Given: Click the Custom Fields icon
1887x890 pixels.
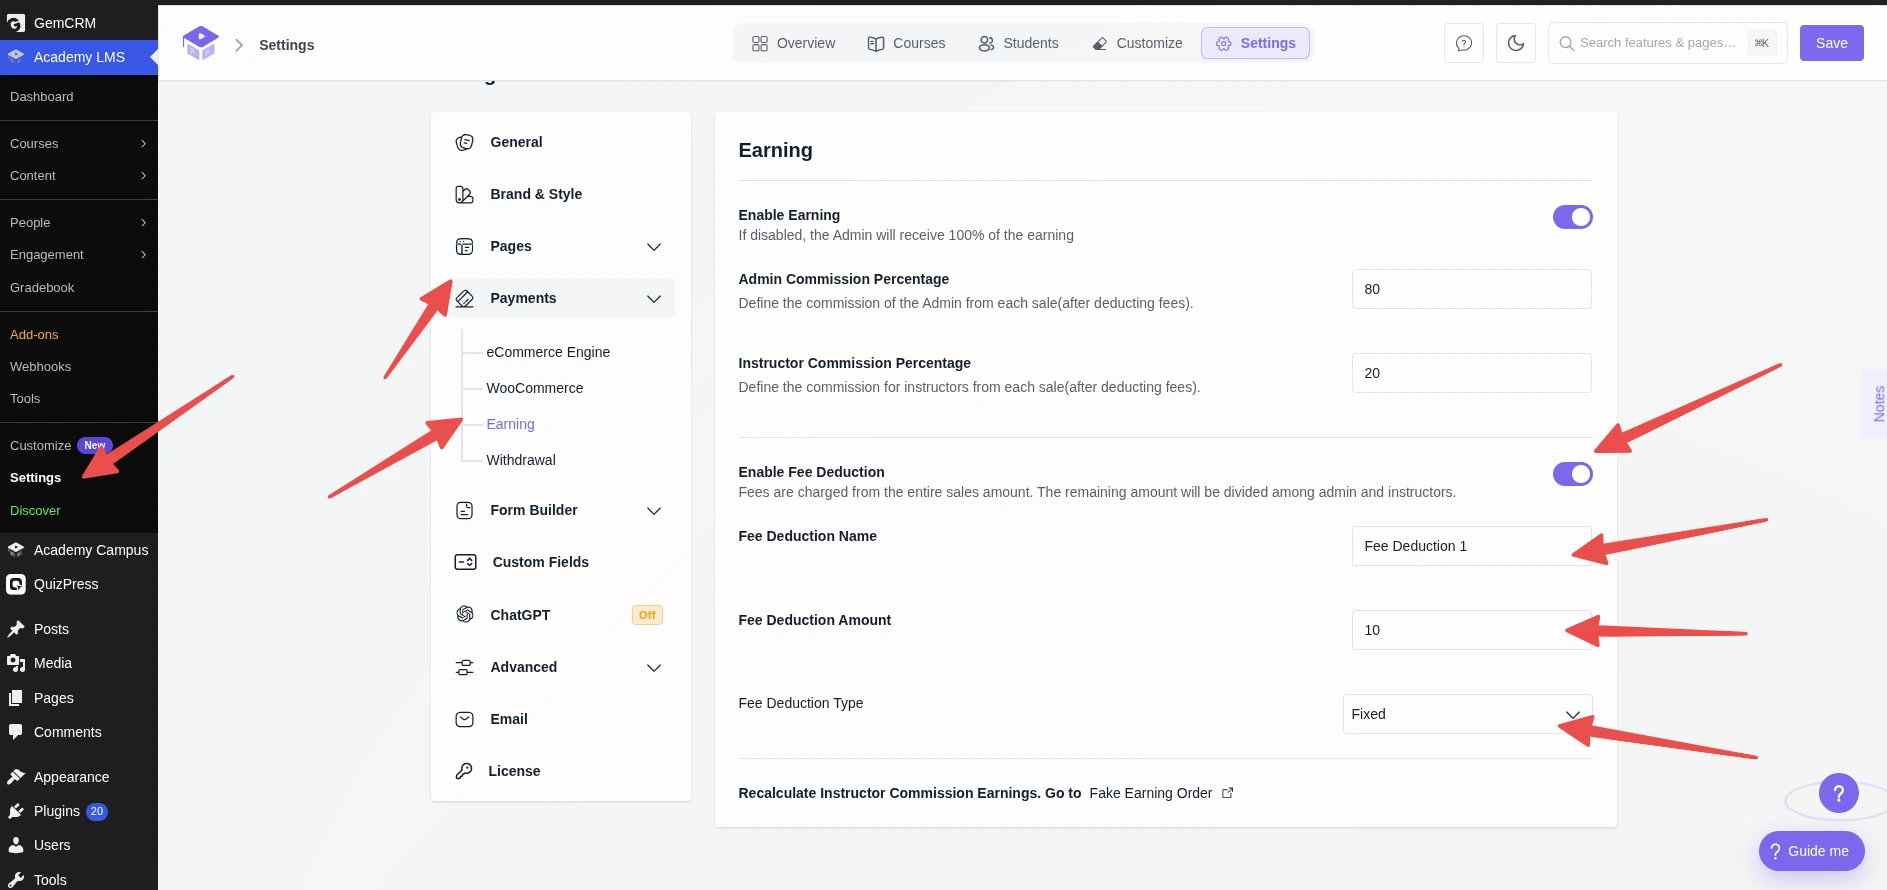Looking at the screenshot, I should click(466, 562).
